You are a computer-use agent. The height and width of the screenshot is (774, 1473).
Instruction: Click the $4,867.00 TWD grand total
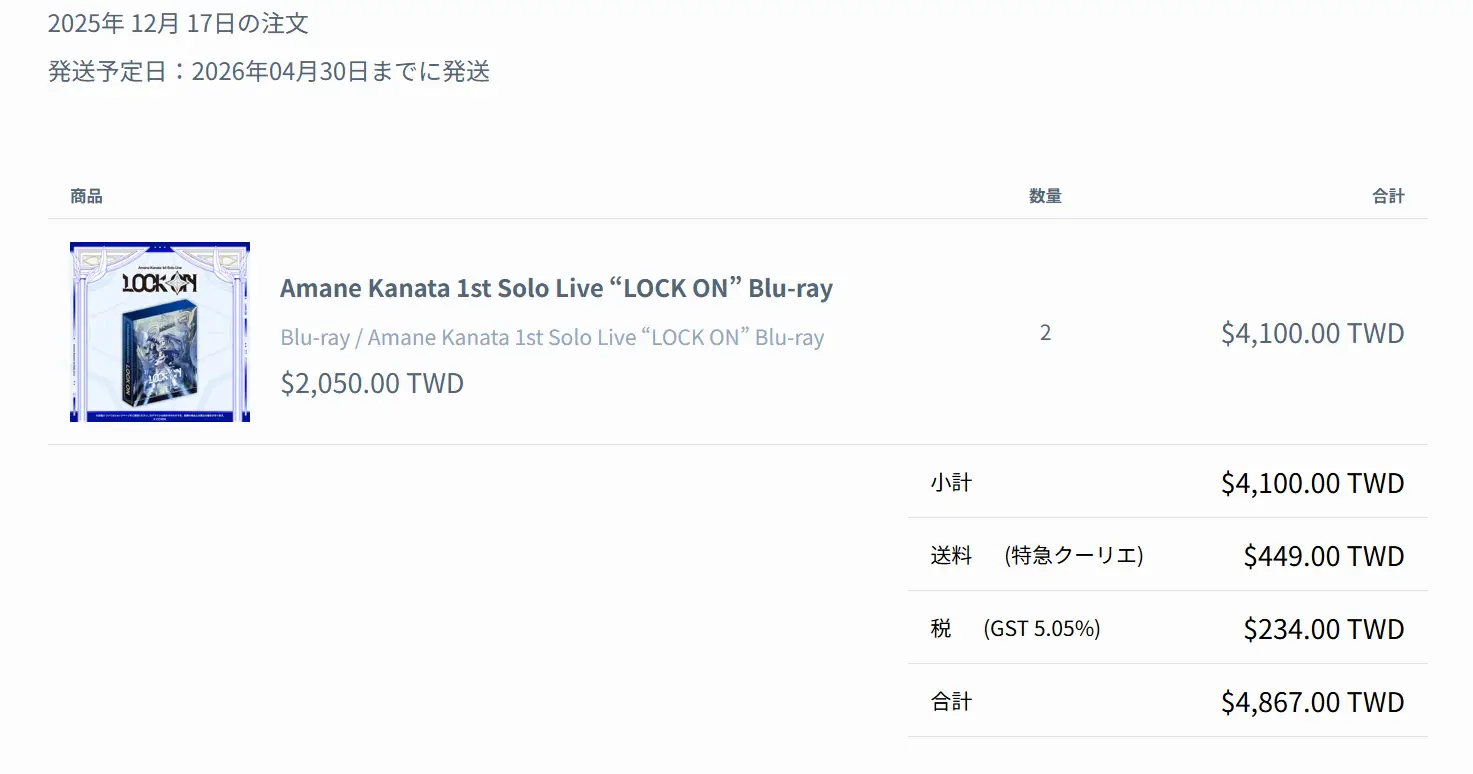click(x=1312, y=702)
